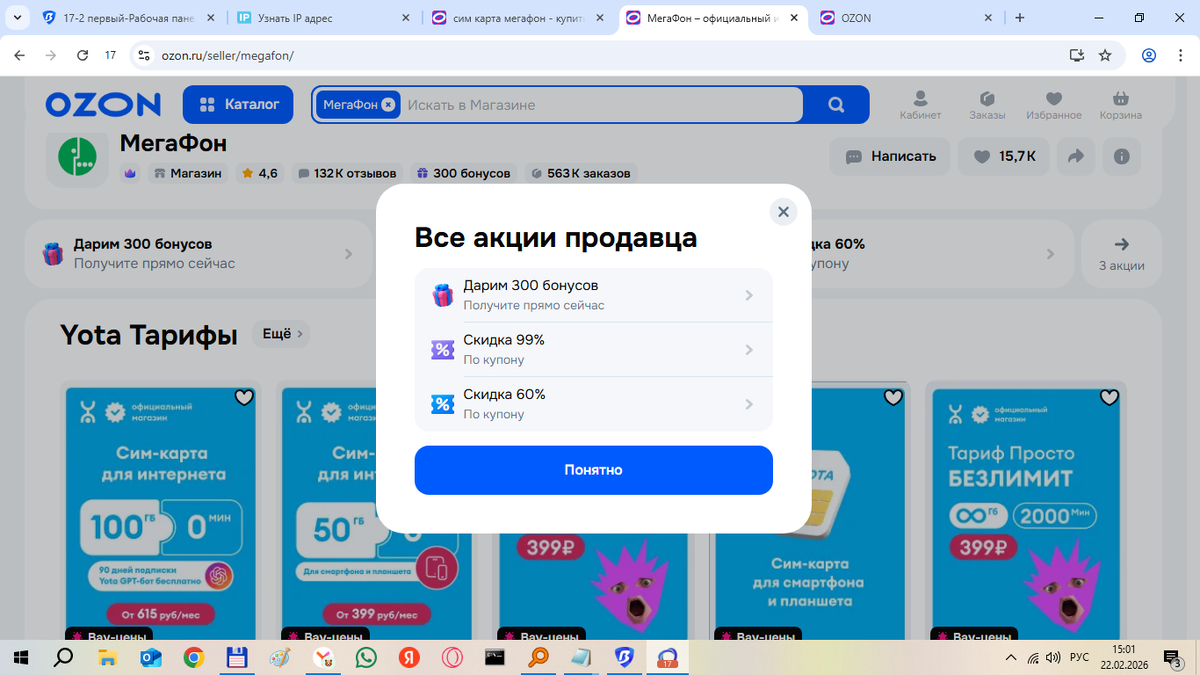
Task: Click the share arrow icon near seller name
Action: tap(1076, 156)
